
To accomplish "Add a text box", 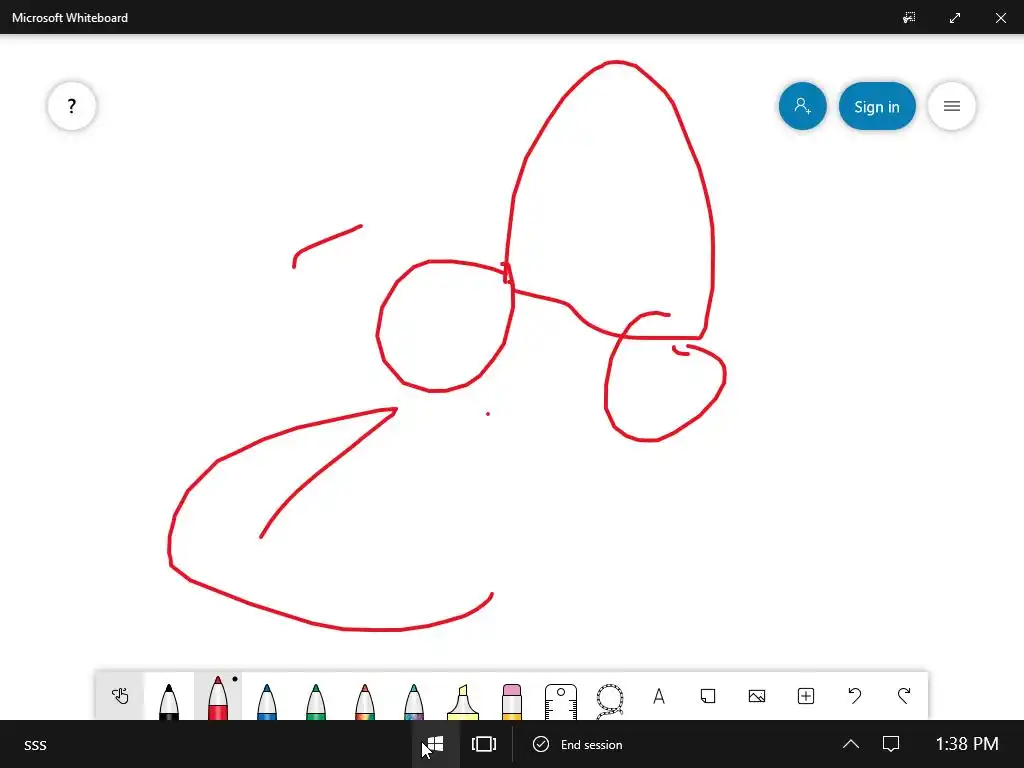I will 659,696.
